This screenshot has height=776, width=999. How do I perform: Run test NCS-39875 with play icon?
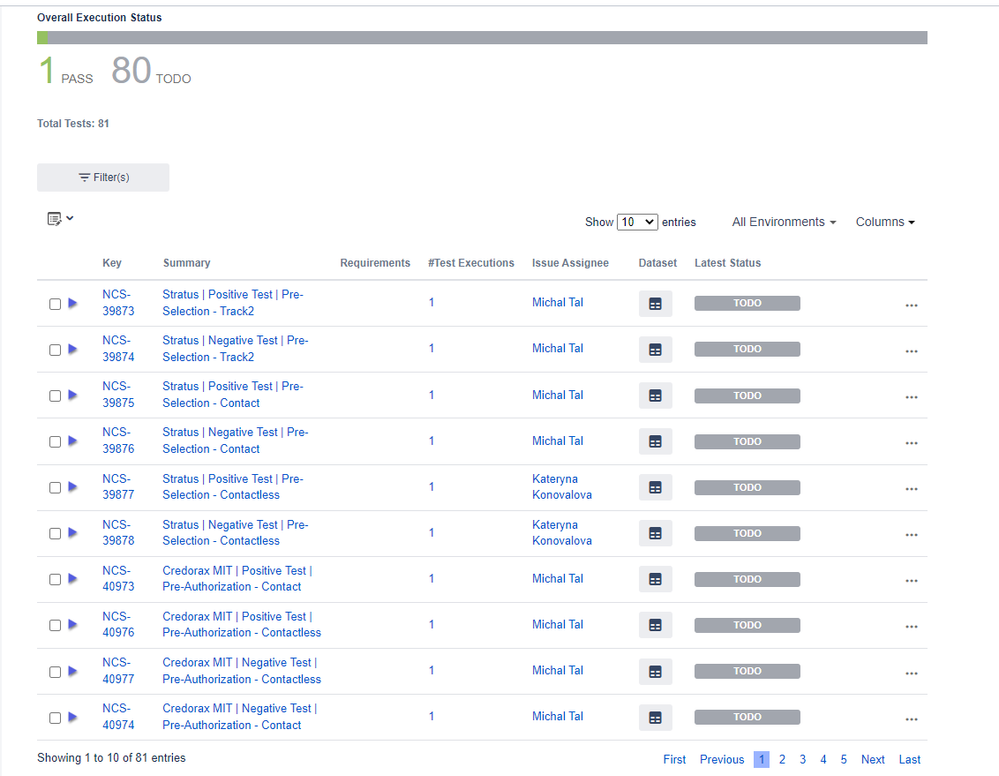73,395
